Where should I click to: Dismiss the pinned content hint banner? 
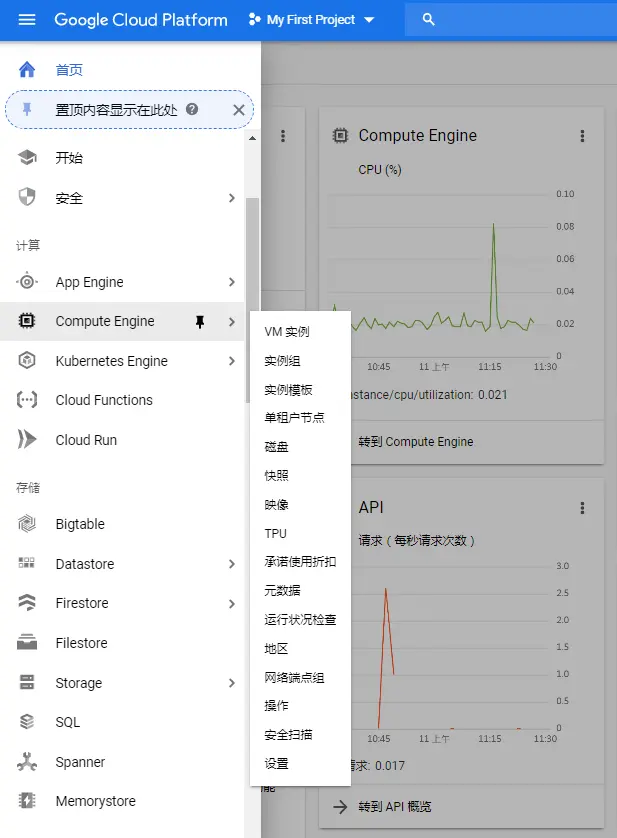(238, 110)
